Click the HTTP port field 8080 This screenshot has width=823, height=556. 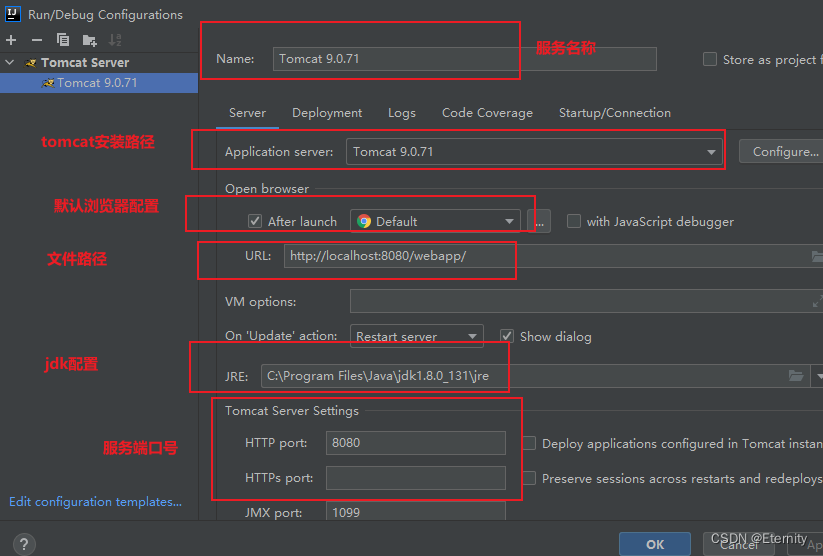(x=416, y=443)
